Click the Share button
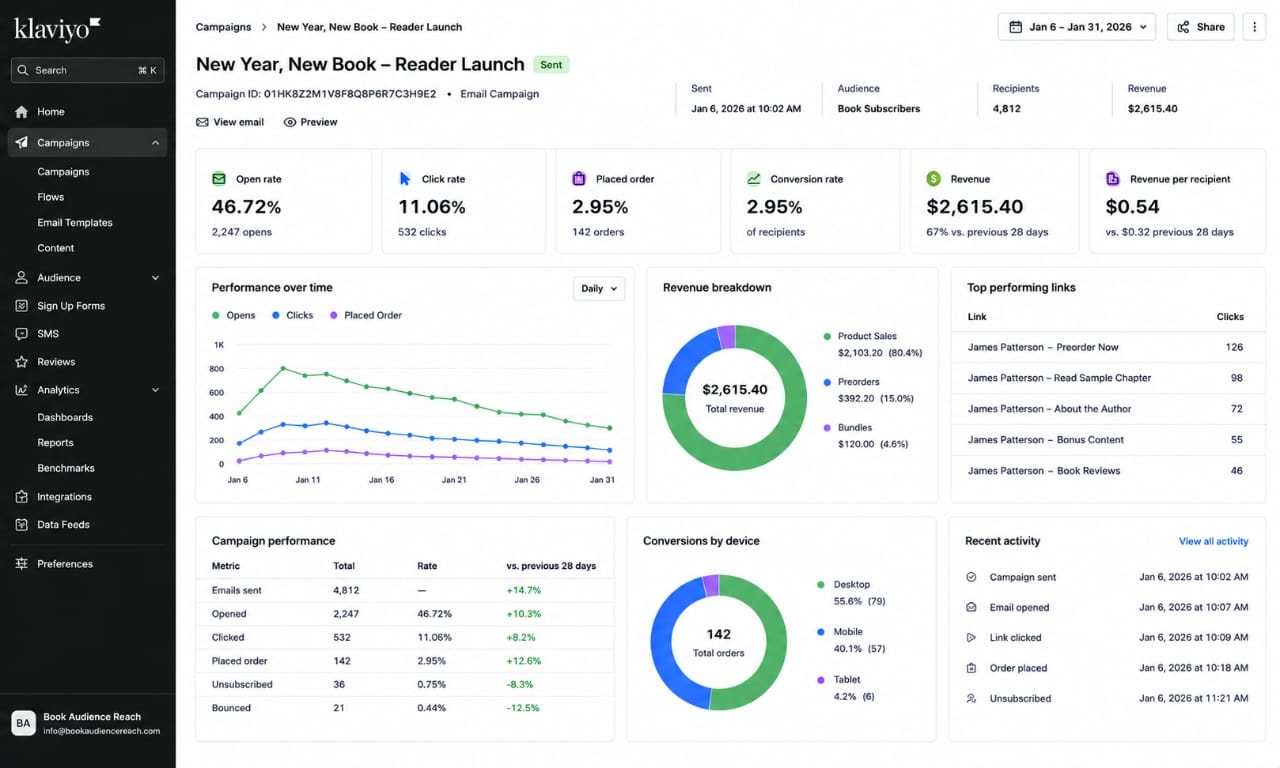The width and height of the screenshot is (1280, 768). coord(1201,27)
